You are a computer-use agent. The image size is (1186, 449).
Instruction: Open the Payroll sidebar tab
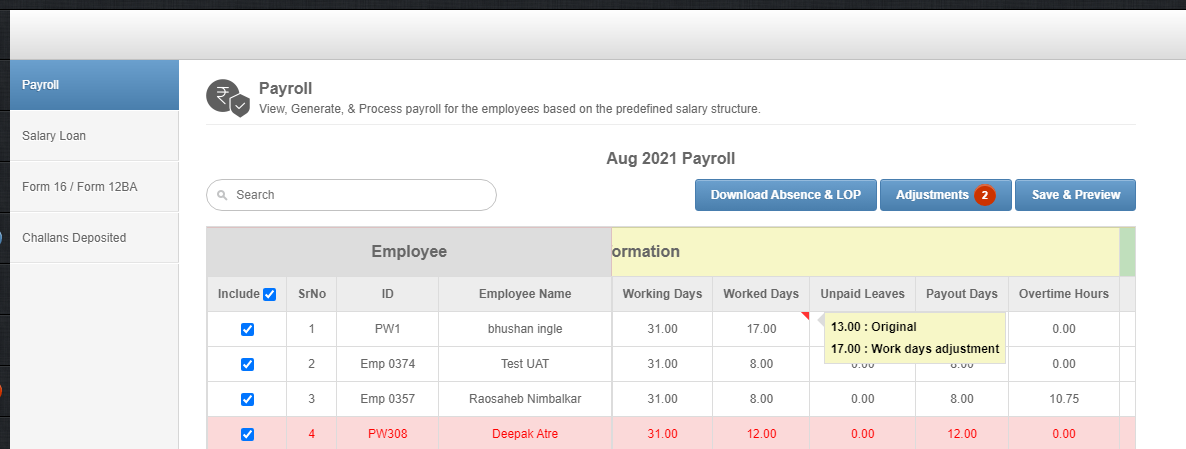pyautogui.click(x=95, y=85)
